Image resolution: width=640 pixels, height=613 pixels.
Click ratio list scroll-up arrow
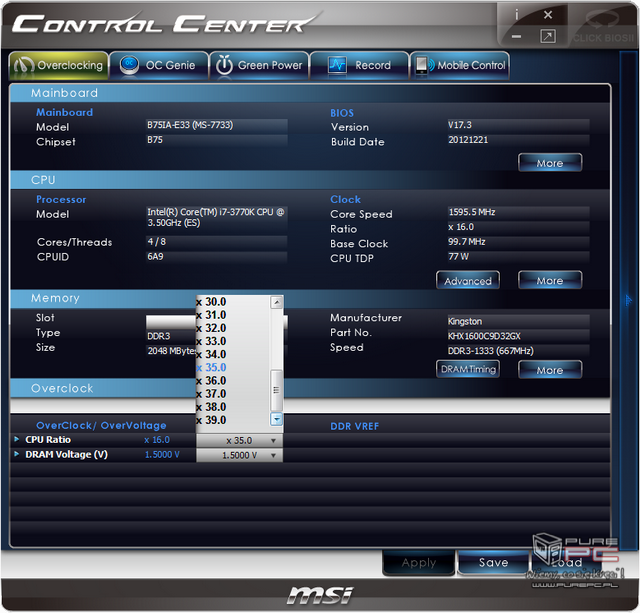[x=276, y=302]
